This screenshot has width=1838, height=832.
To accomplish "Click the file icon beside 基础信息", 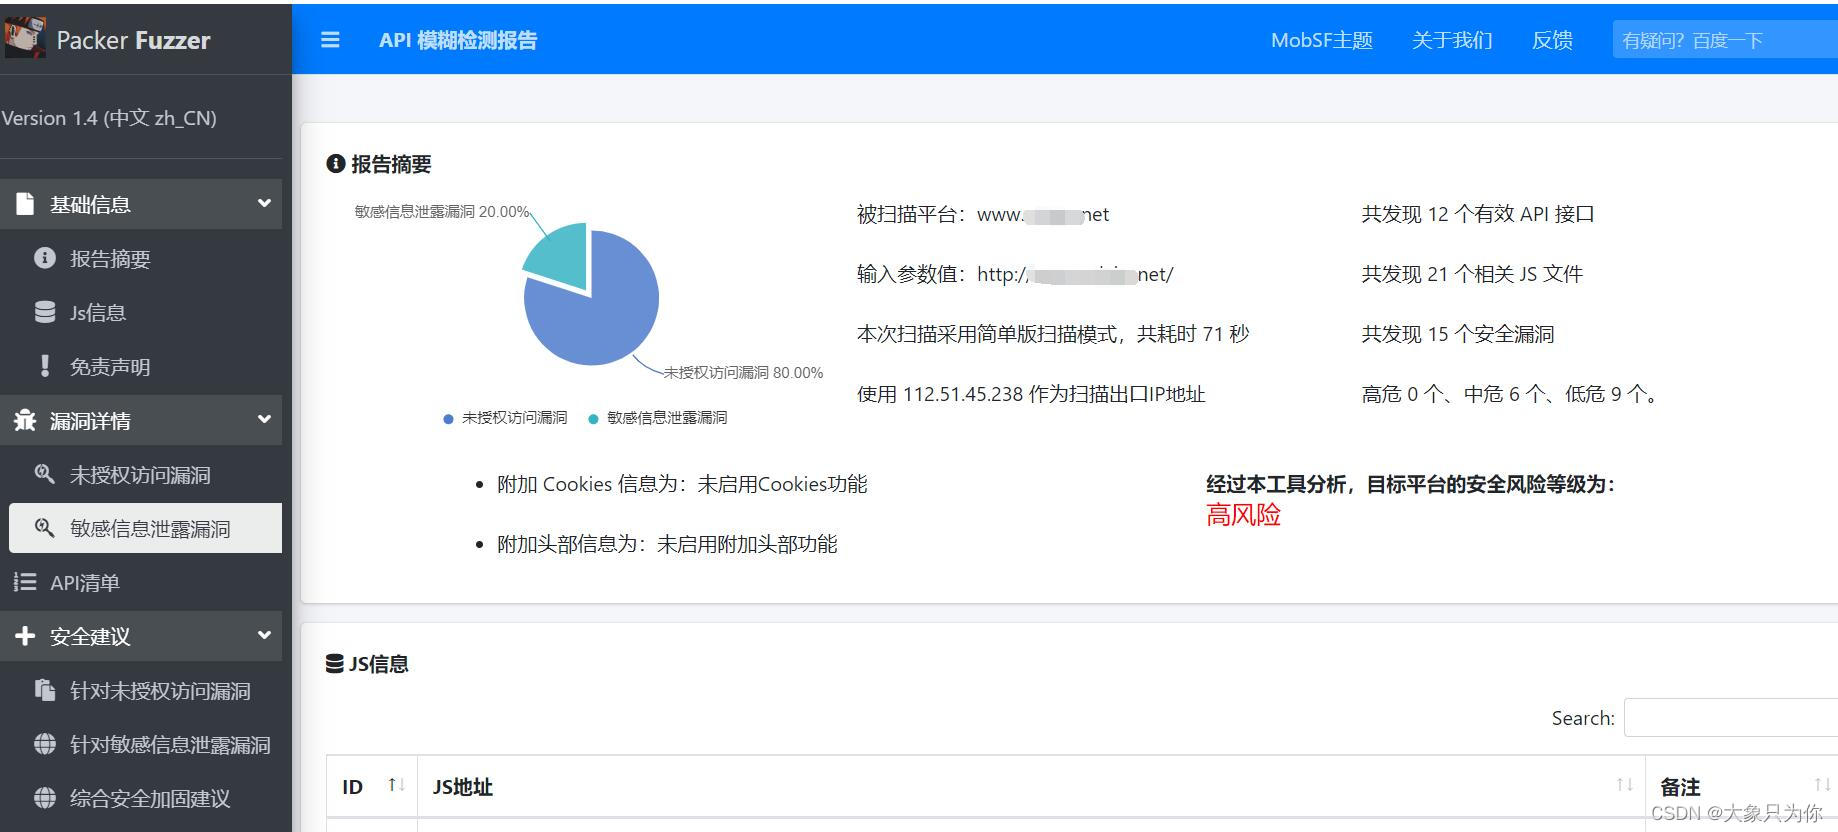I will pyautogui.click(x=25, y=204).
